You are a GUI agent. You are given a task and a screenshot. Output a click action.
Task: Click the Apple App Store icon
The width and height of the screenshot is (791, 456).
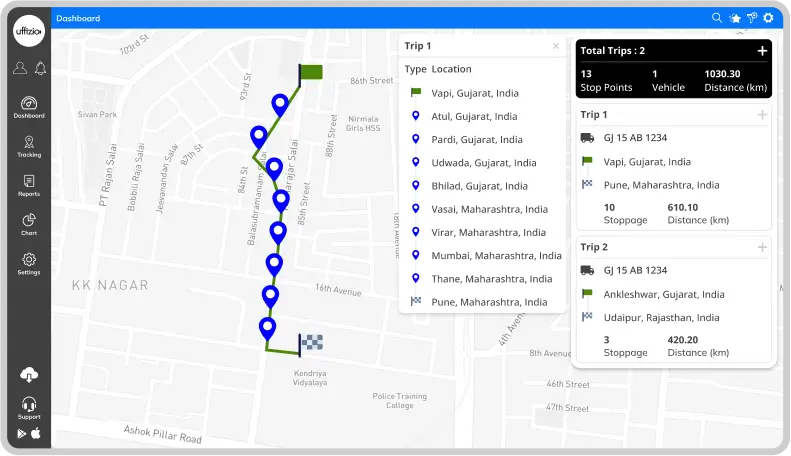pyautogui.click(x=37, y=433)
